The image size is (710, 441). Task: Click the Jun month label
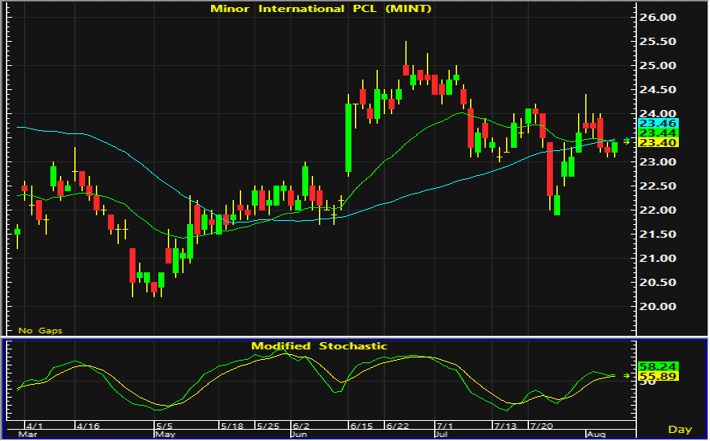(299, 435)
